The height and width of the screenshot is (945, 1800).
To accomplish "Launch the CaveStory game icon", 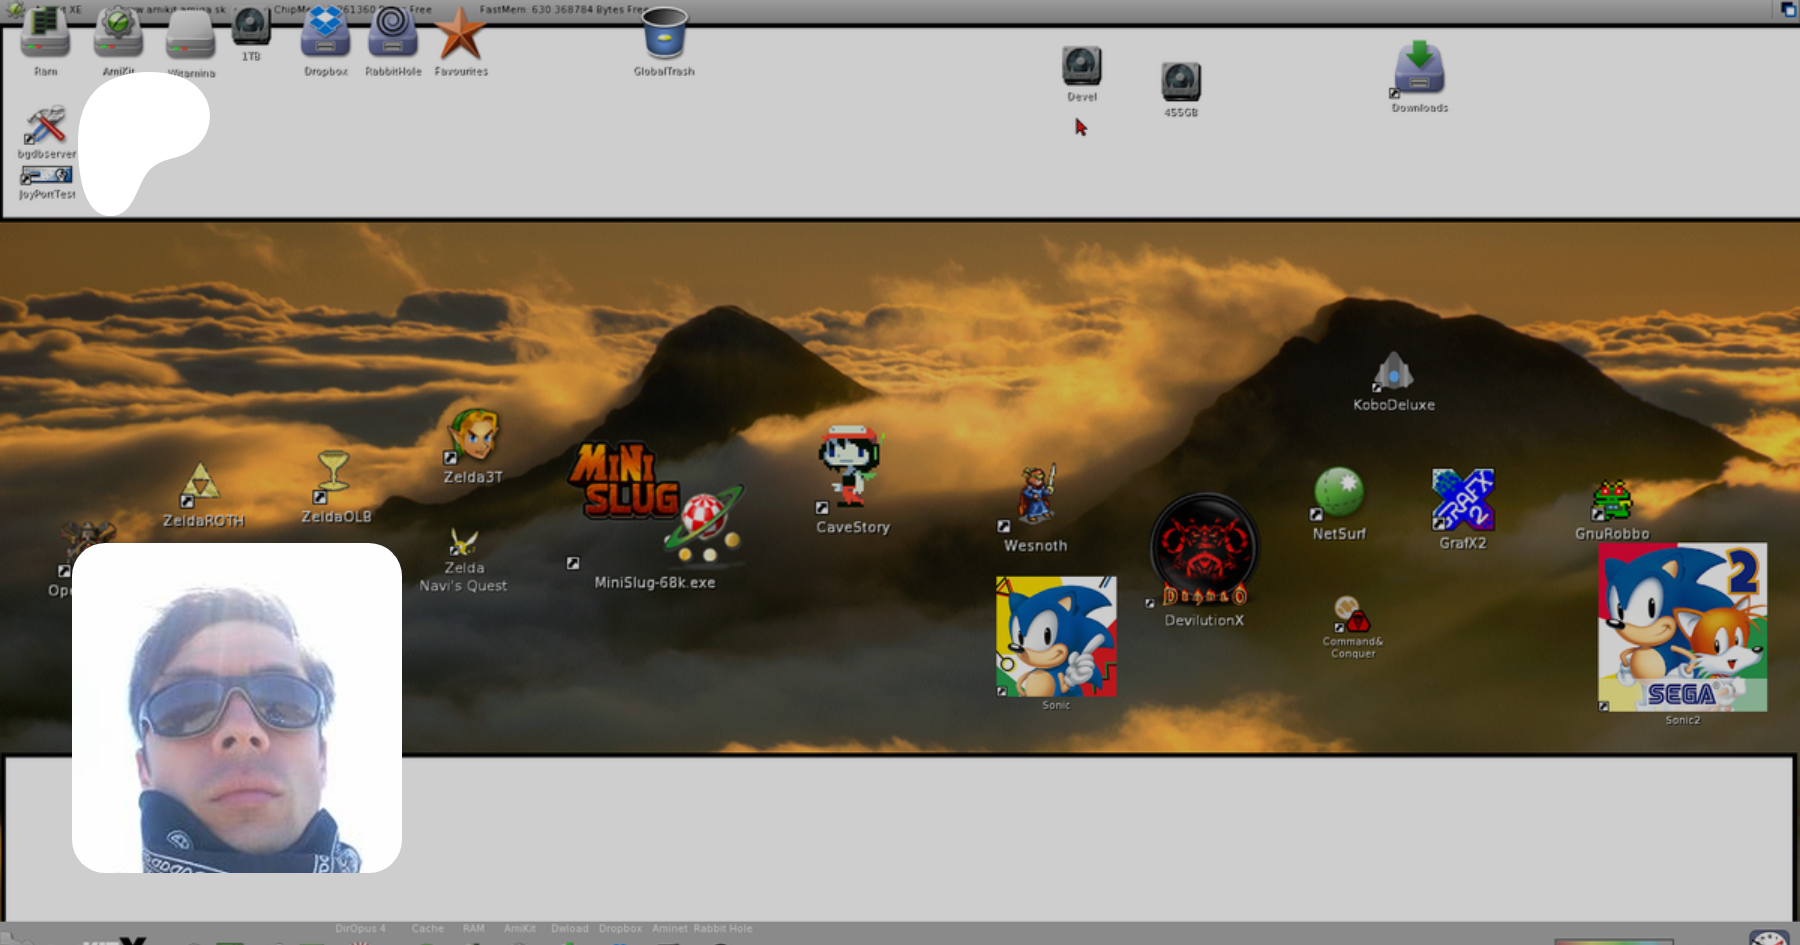I will (850, 467).
